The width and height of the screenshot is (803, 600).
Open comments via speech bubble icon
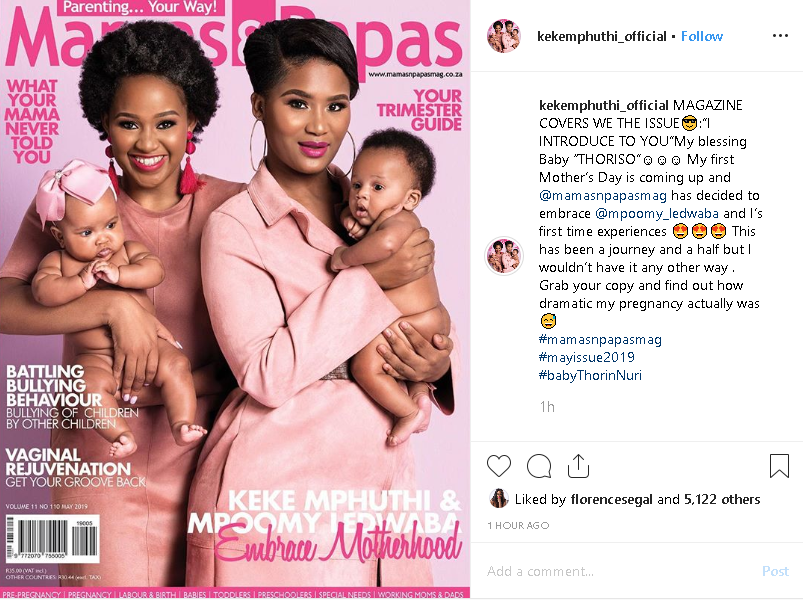(x=539, y=466)
